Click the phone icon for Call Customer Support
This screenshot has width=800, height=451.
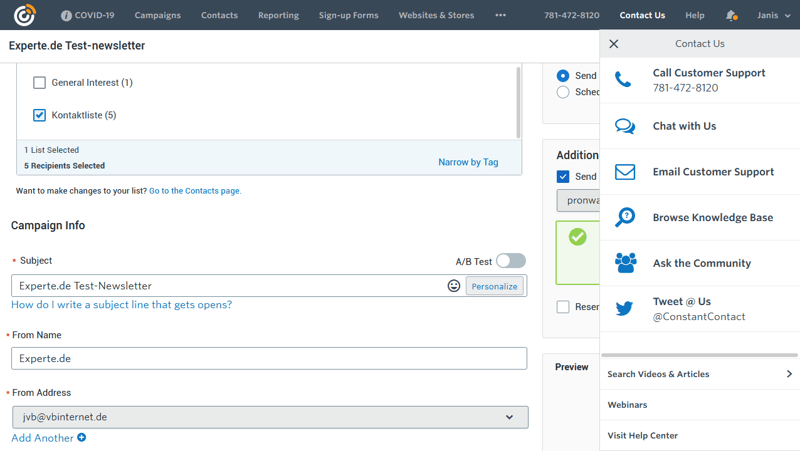click(x=624, y=80)
